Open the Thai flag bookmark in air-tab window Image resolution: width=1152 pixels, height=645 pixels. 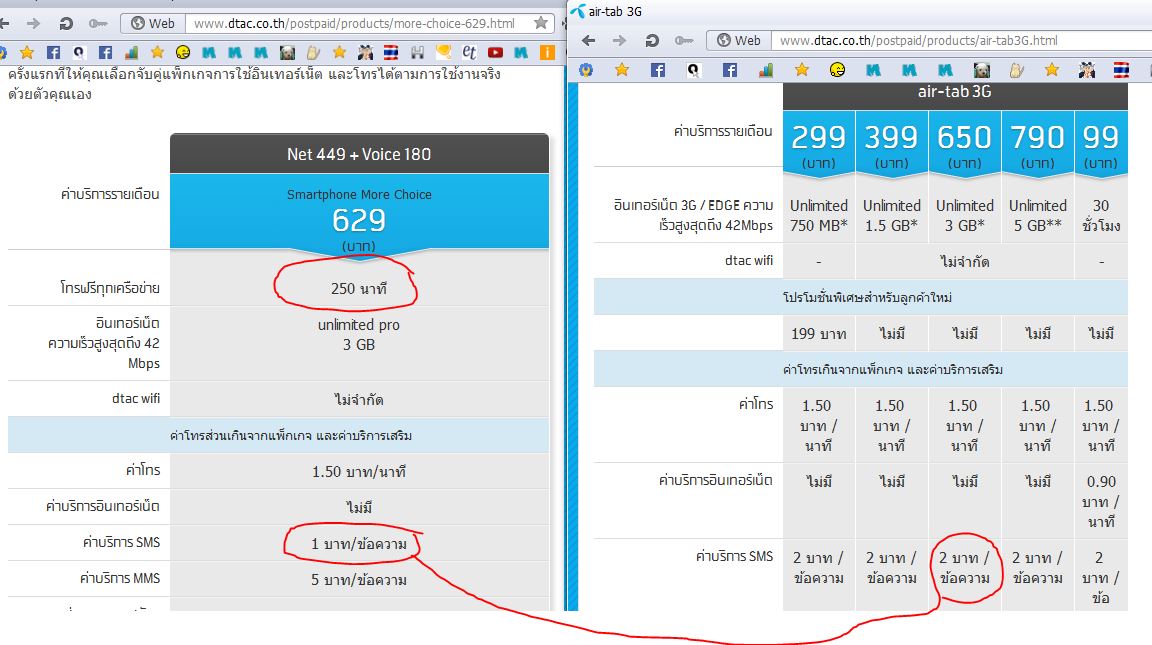click(x=1121, y=70)
